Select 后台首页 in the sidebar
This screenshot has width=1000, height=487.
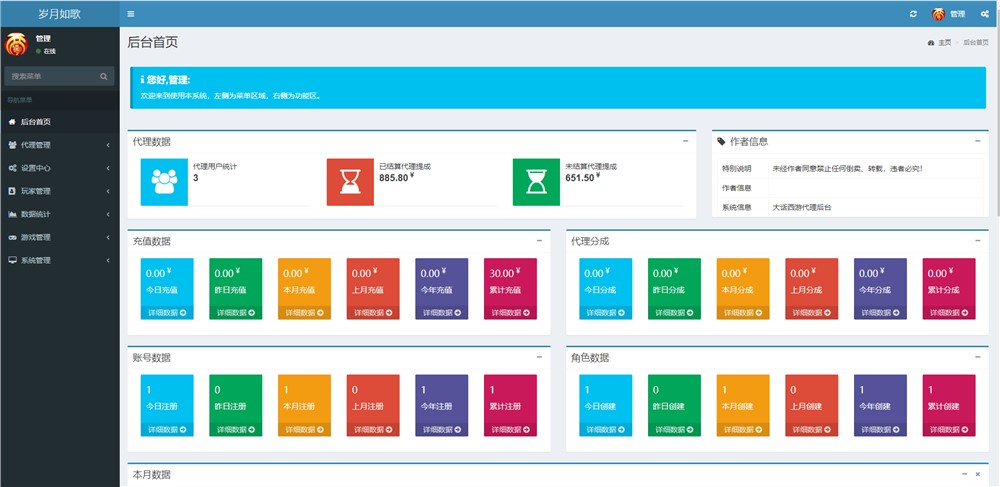tap(35, 122)
